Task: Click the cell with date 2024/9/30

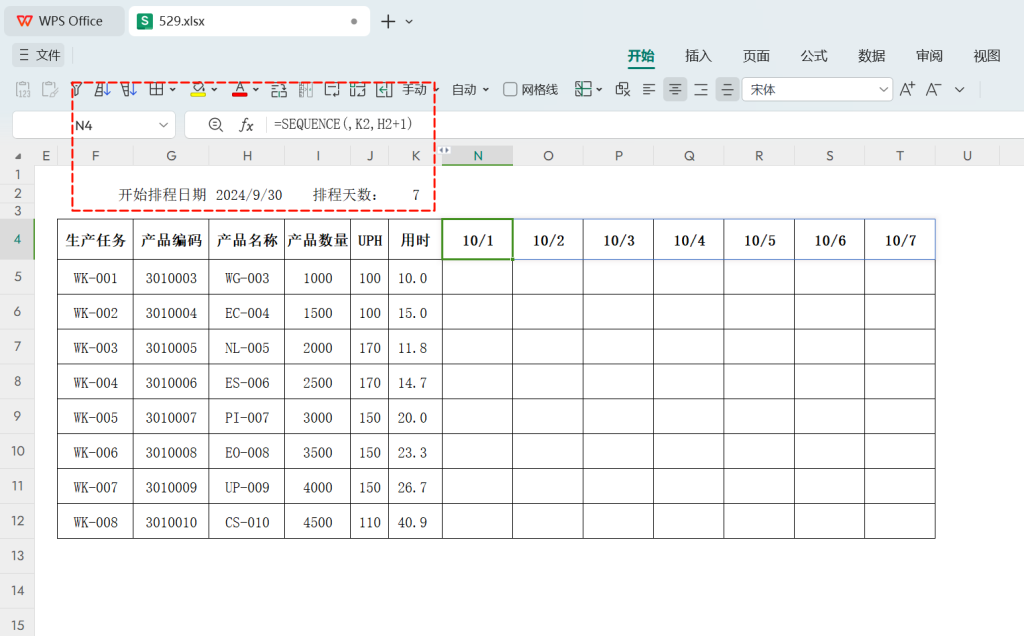Action: click(247, 195)
